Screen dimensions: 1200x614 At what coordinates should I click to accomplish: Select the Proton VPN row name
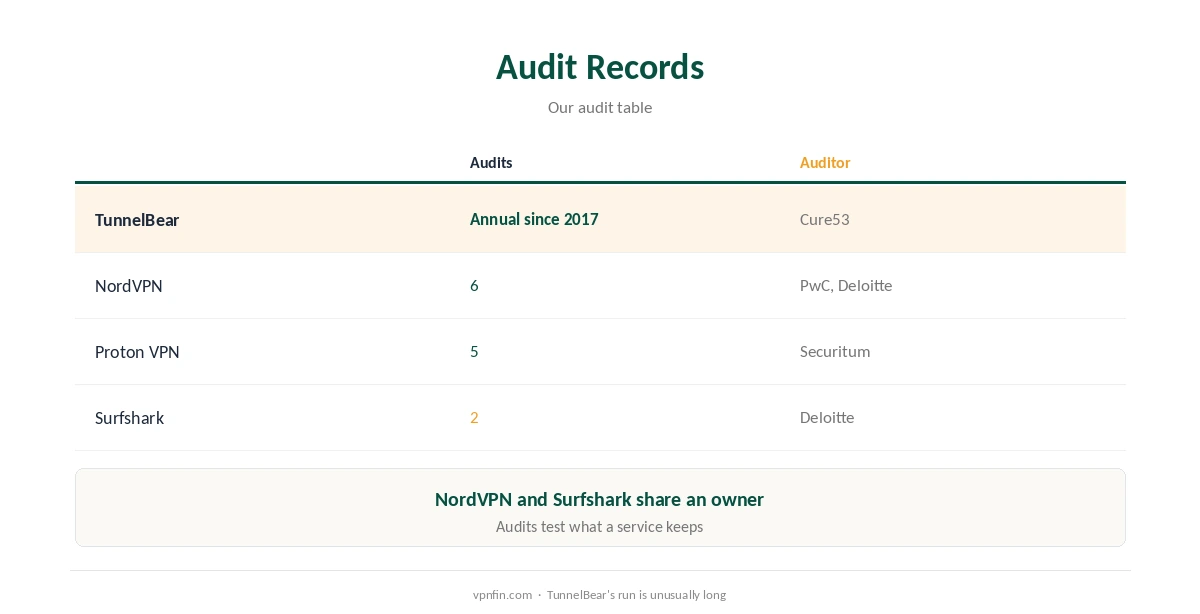[x=137, y=352]
